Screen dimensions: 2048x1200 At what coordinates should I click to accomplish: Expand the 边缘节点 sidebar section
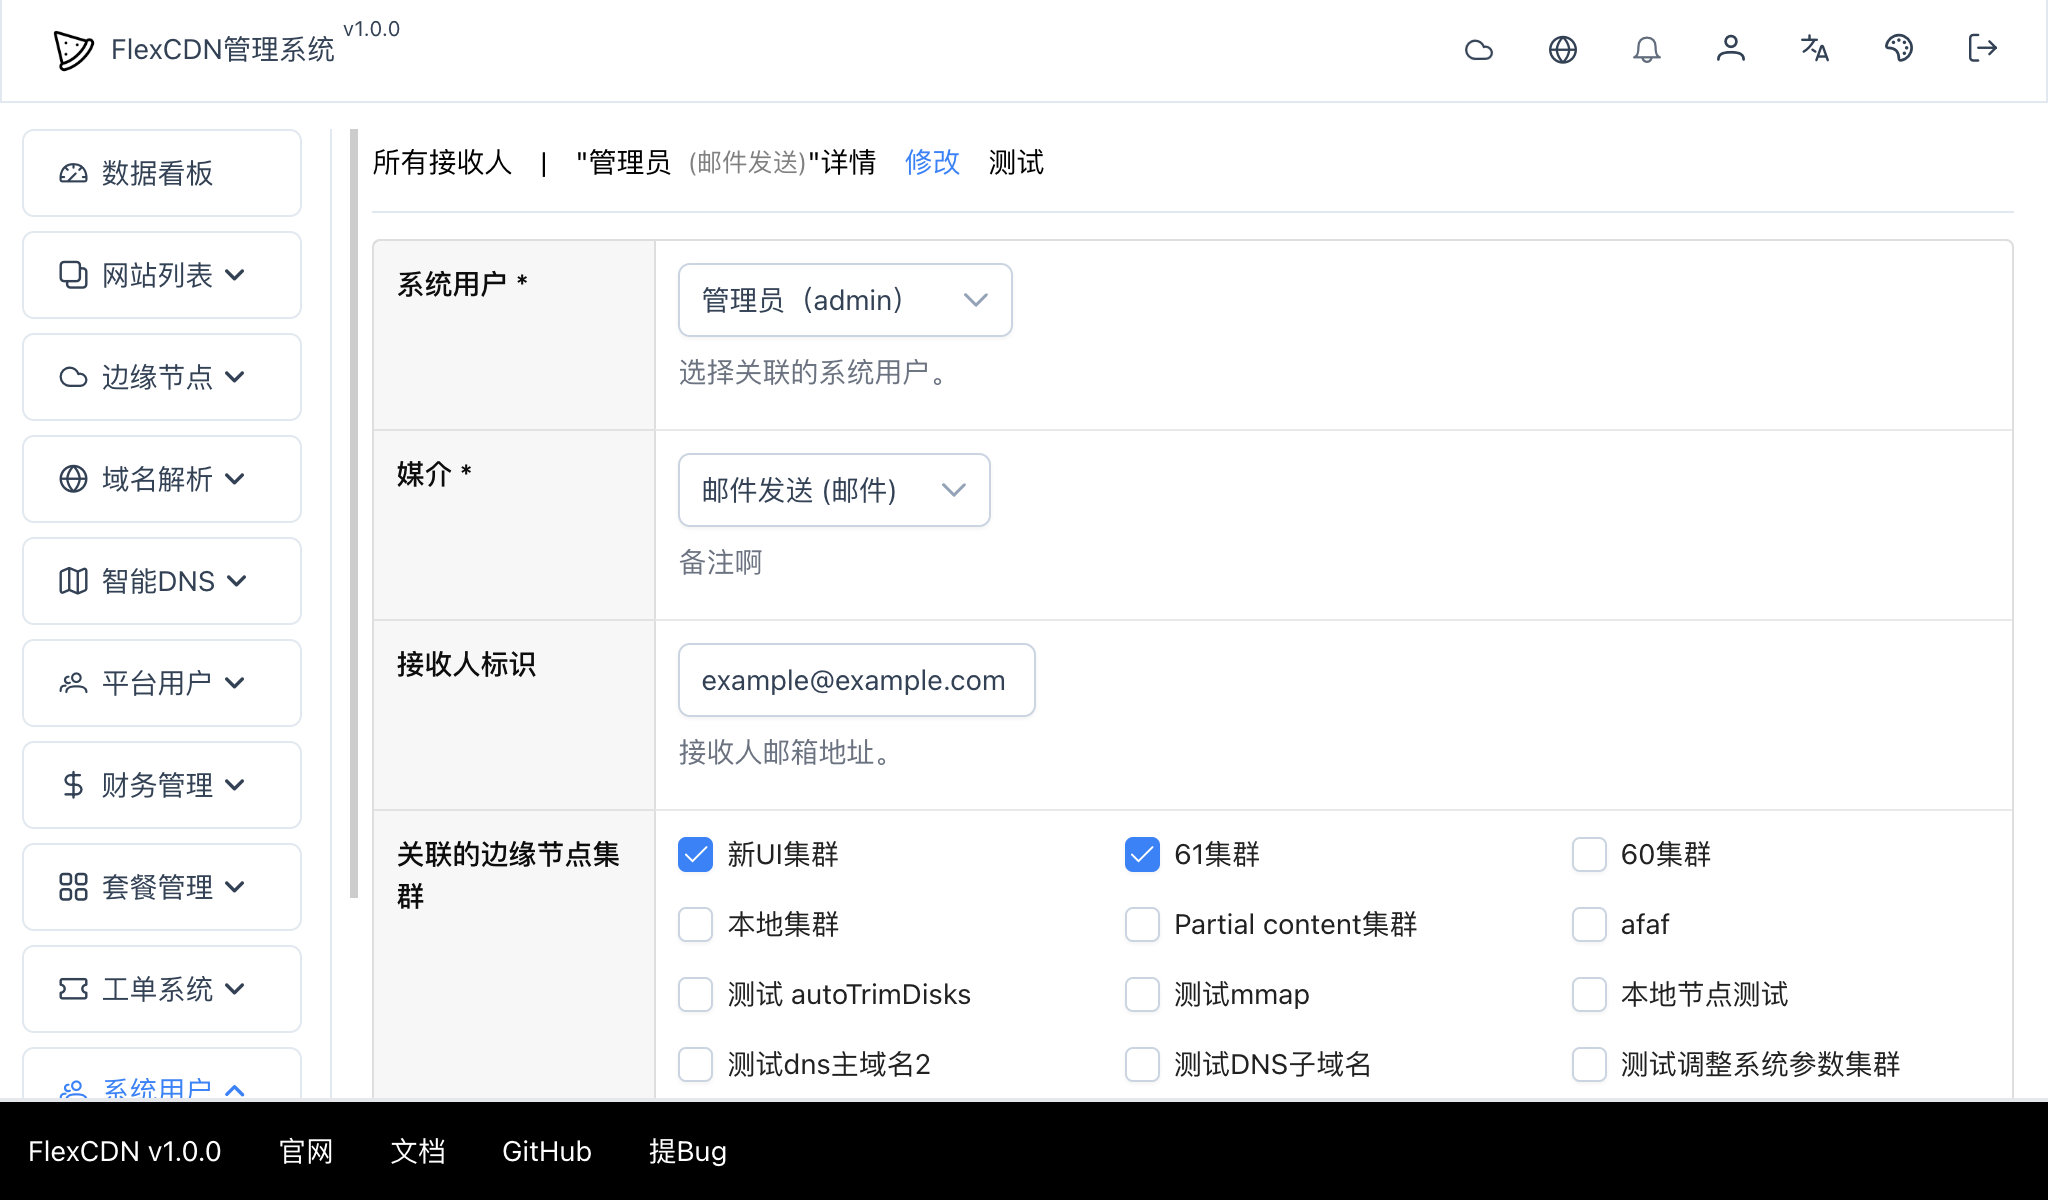[x=161, y=377]
